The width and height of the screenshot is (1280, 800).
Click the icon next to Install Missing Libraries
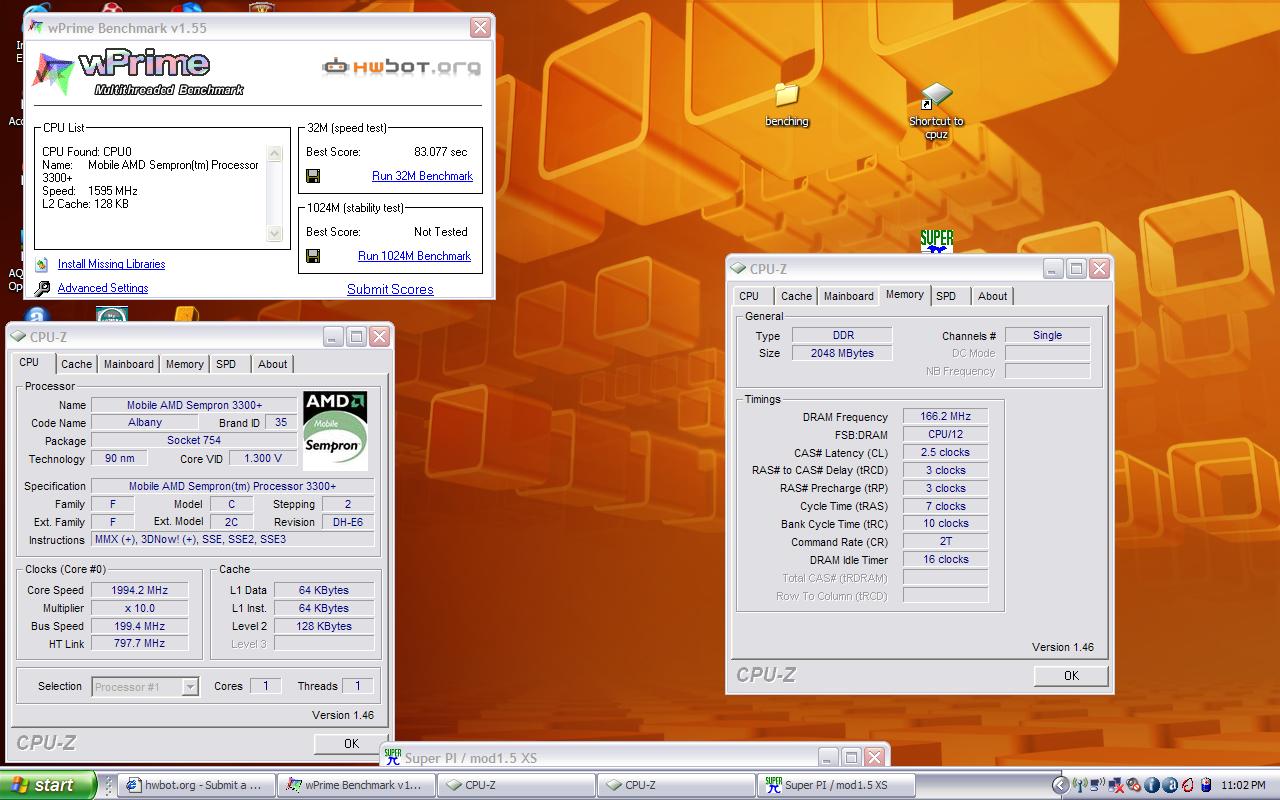coord(41,265)
